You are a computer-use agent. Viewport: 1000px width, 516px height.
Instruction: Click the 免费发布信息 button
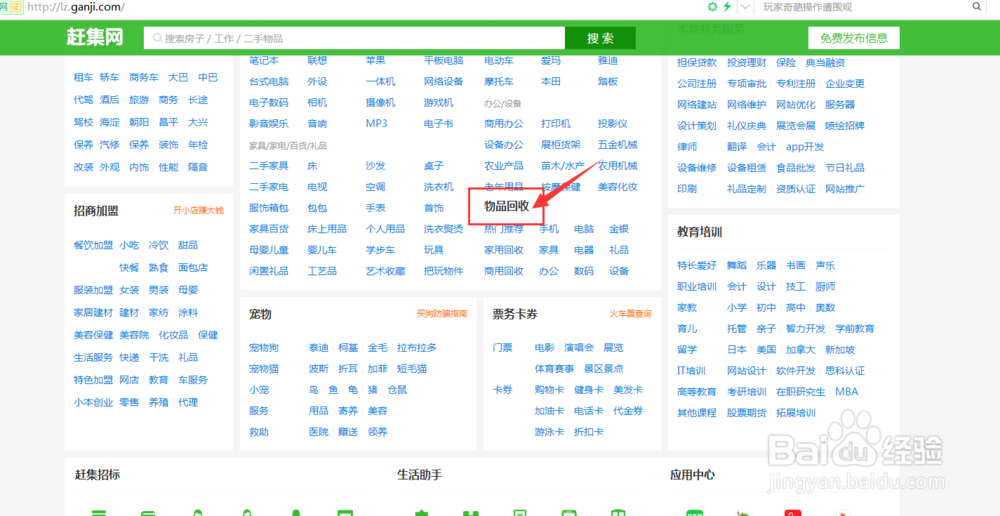point(853,38)
